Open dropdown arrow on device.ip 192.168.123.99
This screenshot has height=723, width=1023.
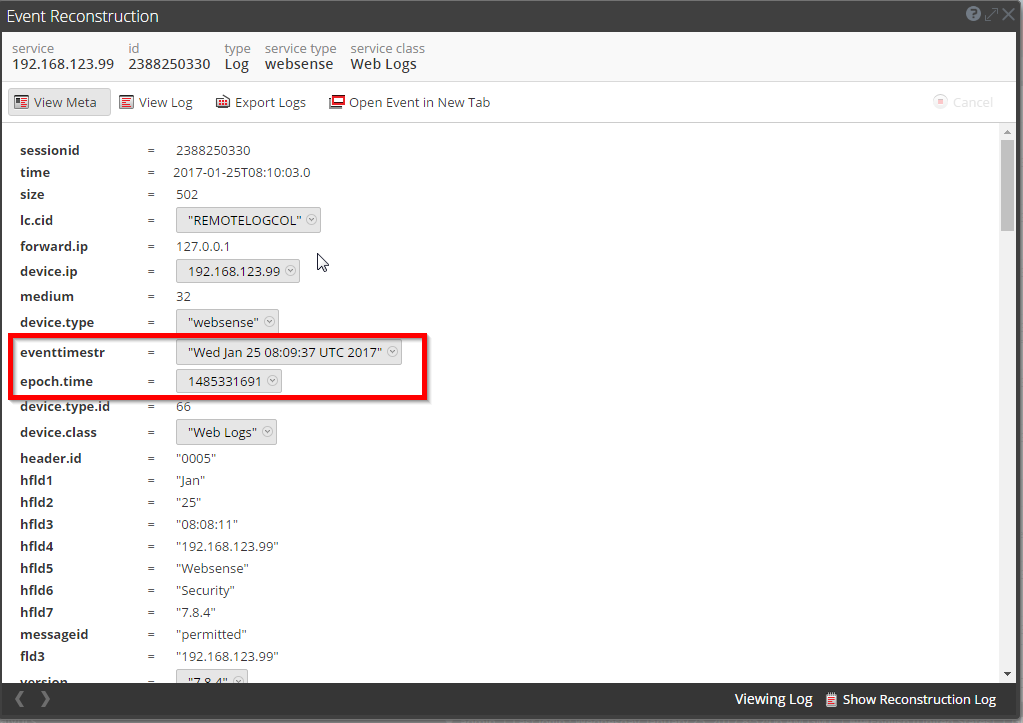click(x=291, y=271)
